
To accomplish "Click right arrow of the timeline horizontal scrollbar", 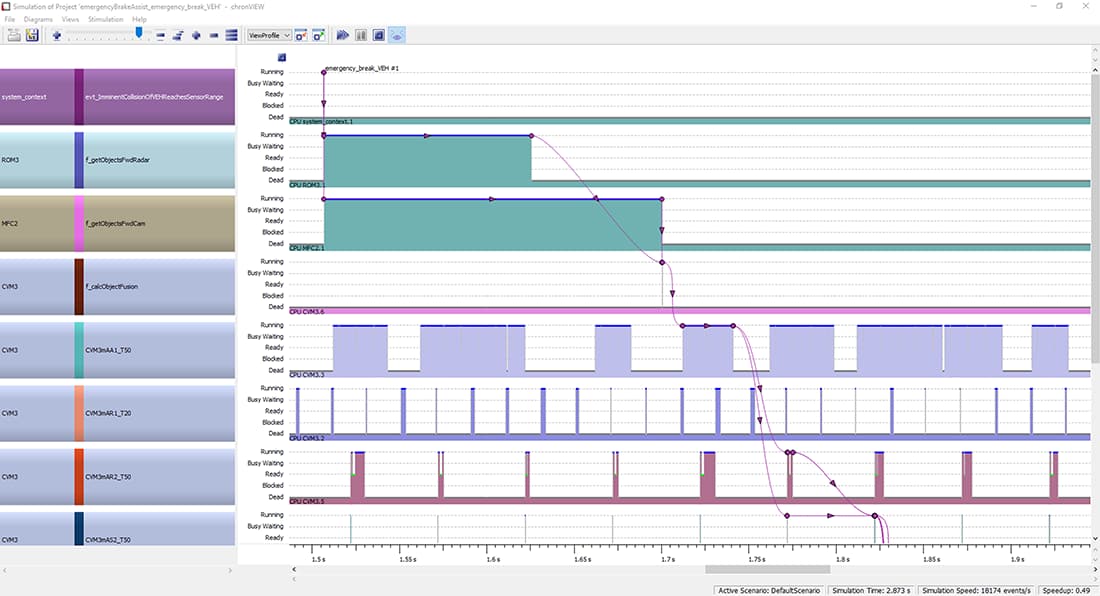I will (x=1095, y=569).
